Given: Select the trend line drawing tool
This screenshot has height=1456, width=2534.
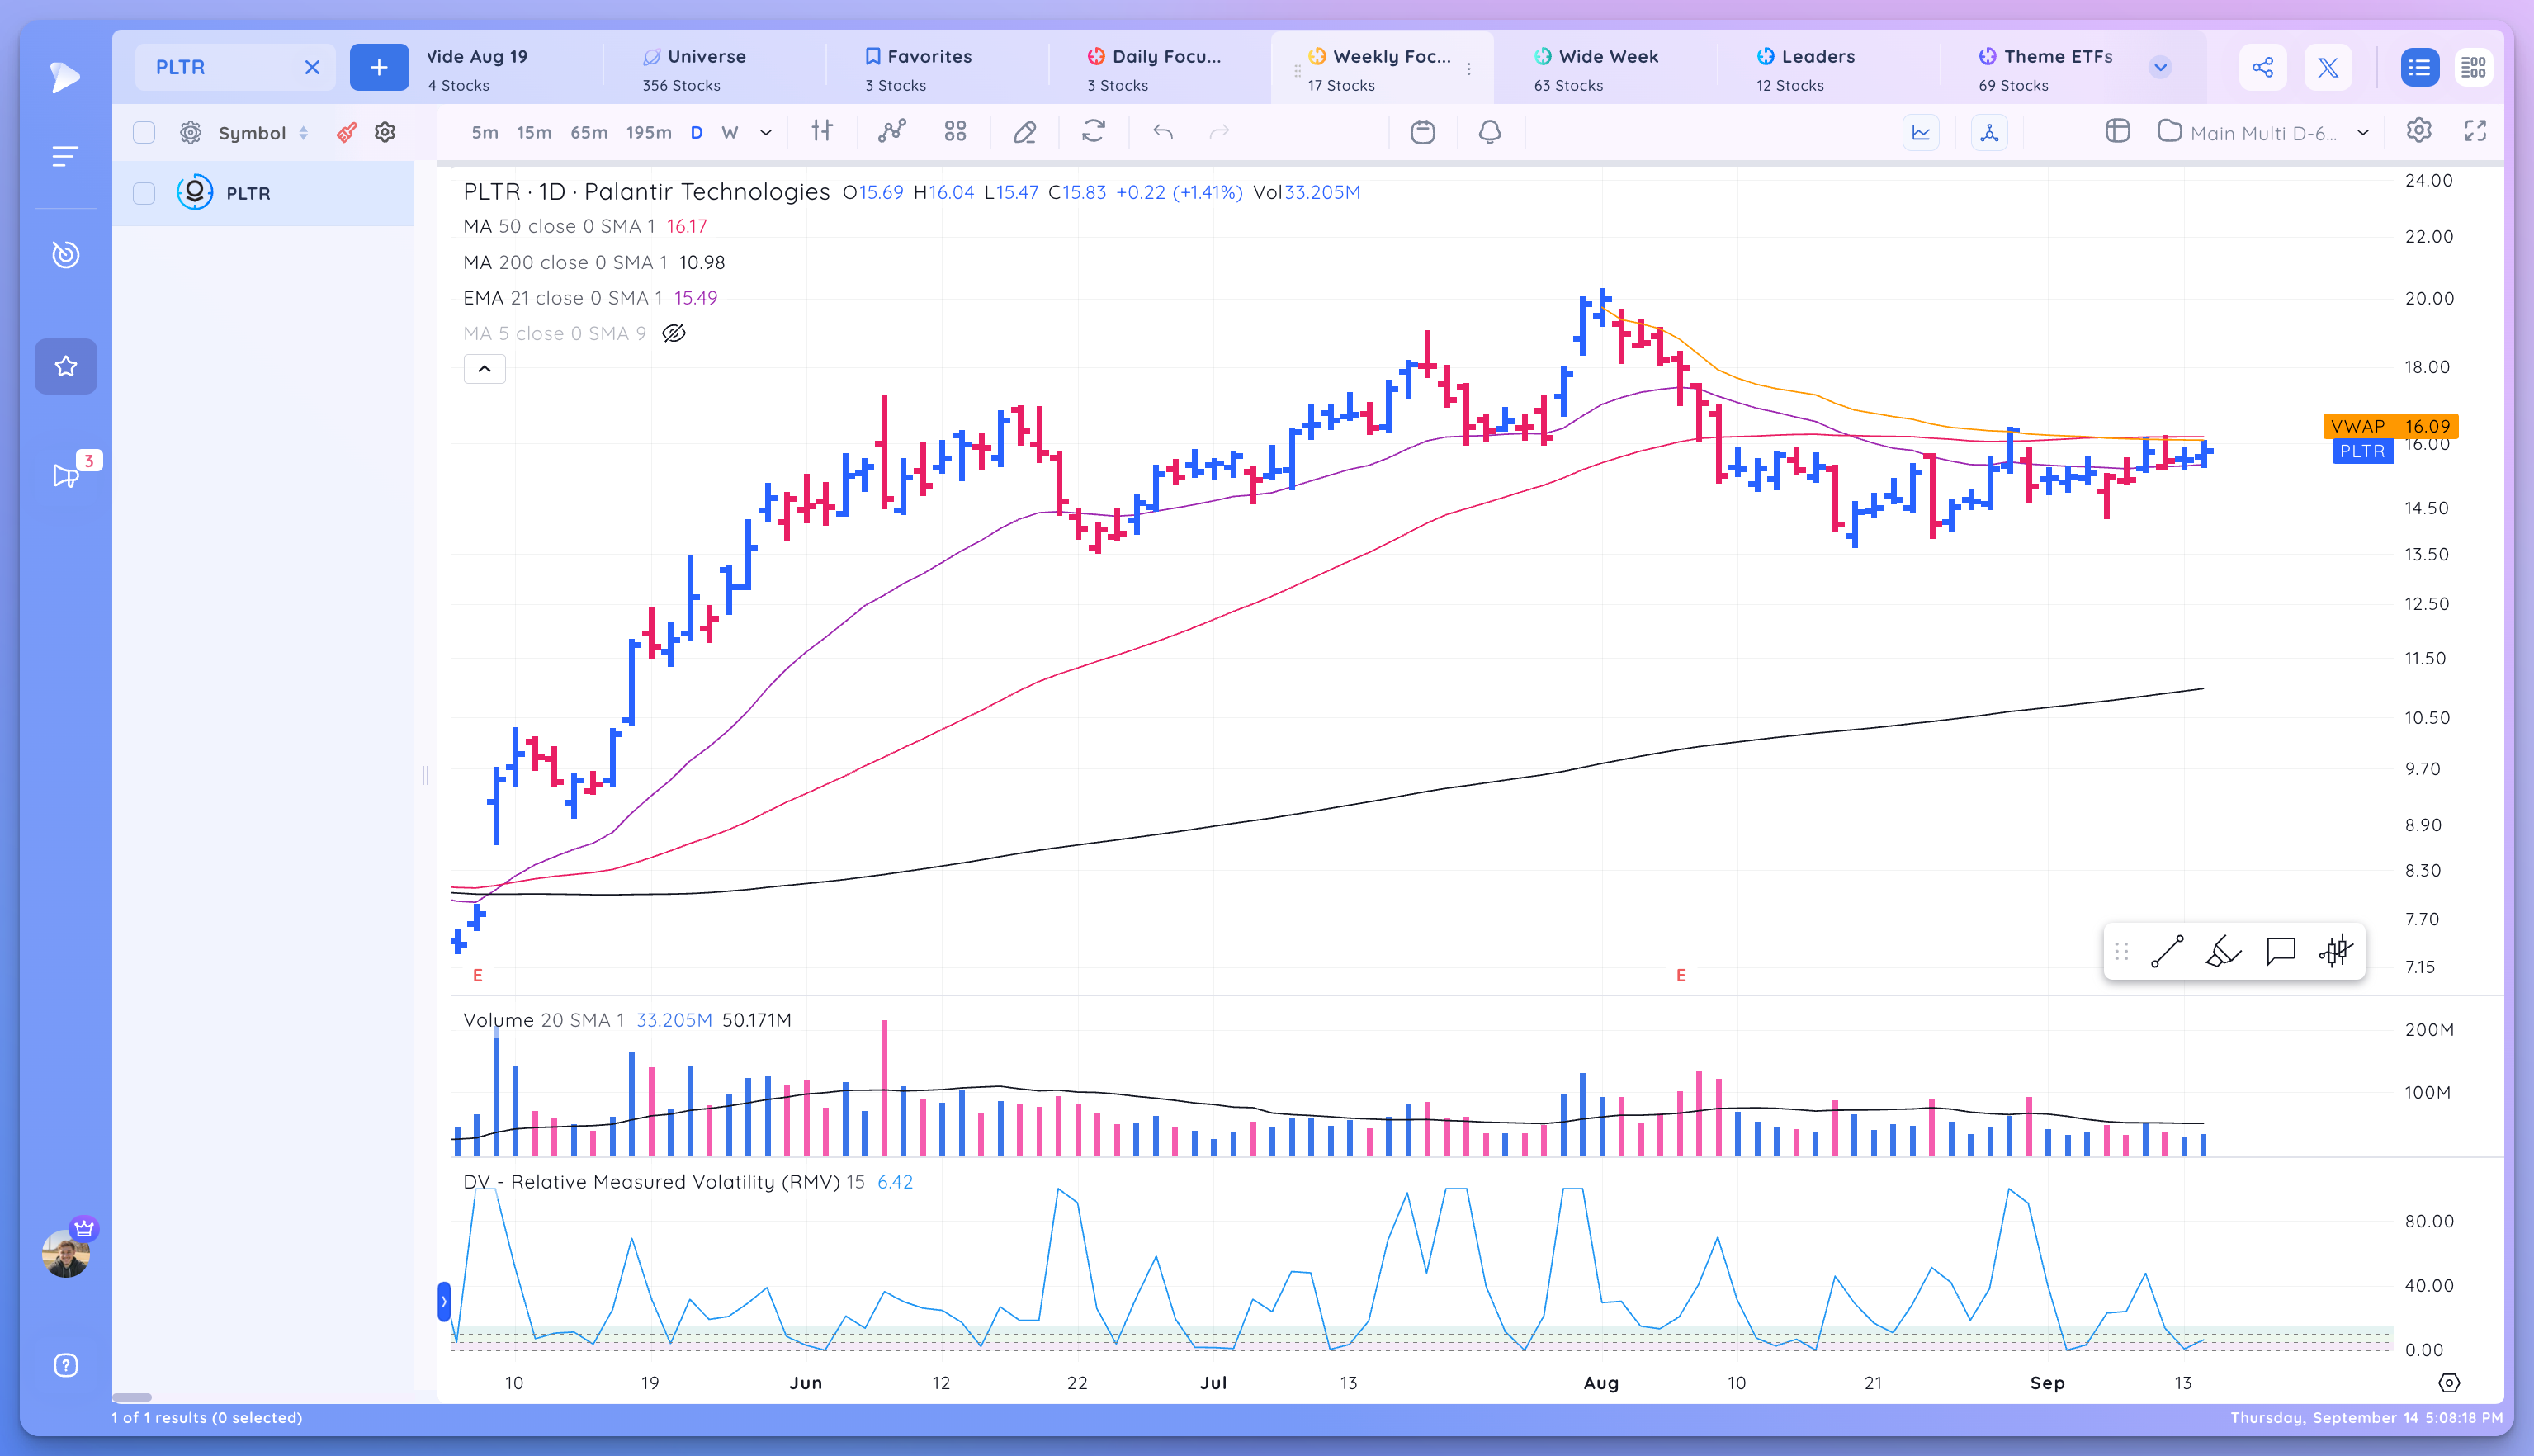Looking at the screenshot, I should 2167,951.
